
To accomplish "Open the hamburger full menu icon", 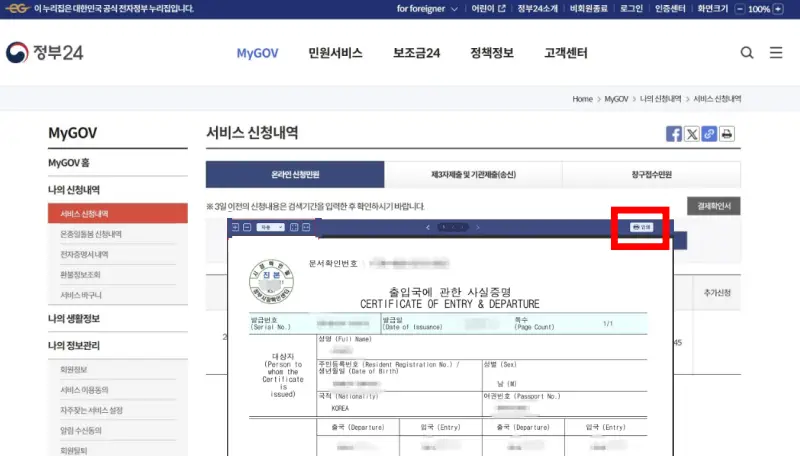I will click(776, 53).
